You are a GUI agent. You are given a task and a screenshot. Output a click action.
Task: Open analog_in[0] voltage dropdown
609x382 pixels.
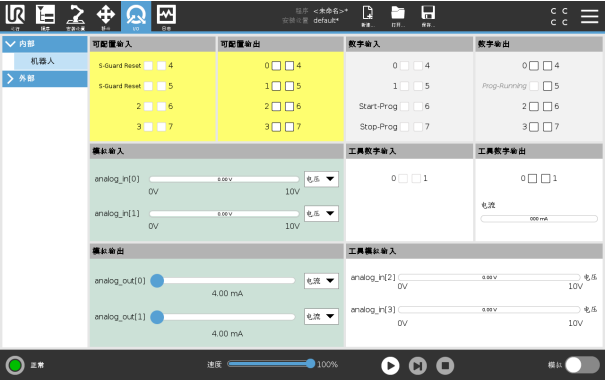point(321,179)
